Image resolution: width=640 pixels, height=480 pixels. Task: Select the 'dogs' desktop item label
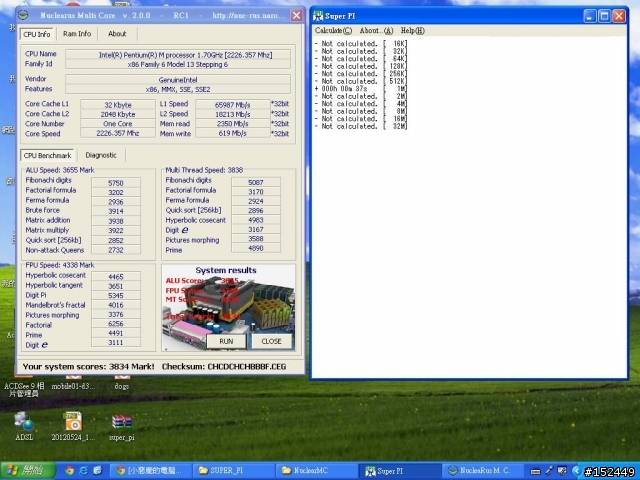pyautogui.click(x=122, y=386)
